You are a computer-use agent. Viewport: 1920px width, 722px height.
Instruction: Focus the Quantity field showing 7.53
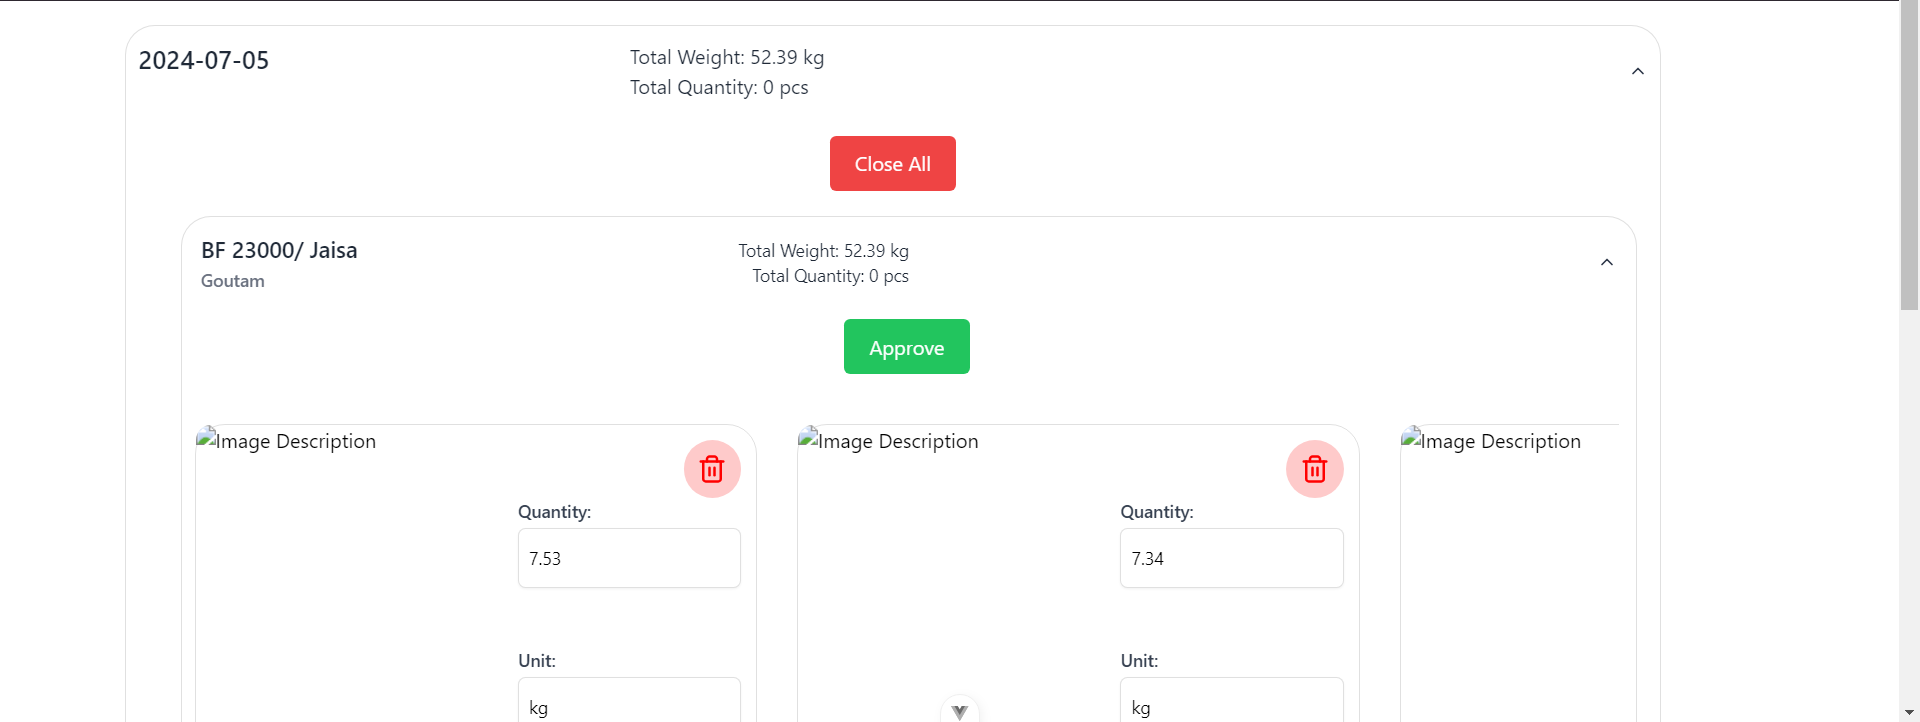coord(628,558)
